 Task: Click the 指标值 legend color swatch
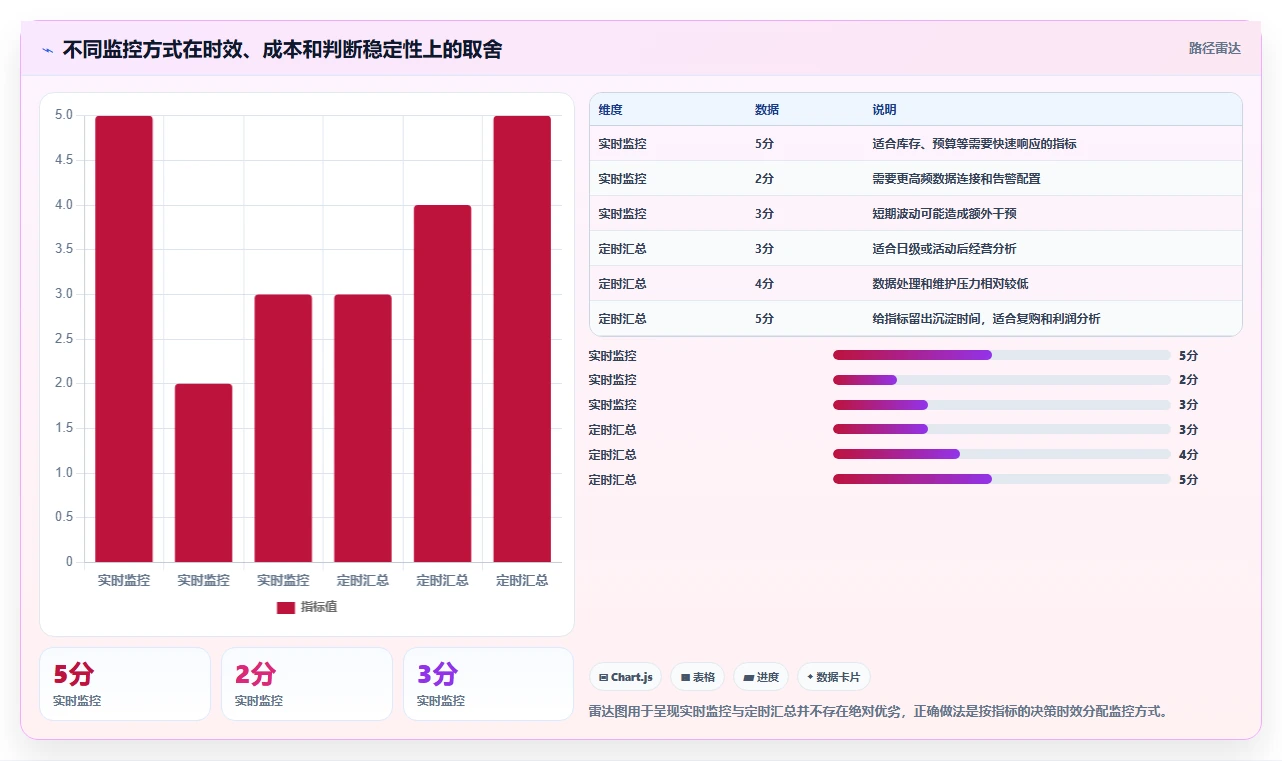pos(286,607)
